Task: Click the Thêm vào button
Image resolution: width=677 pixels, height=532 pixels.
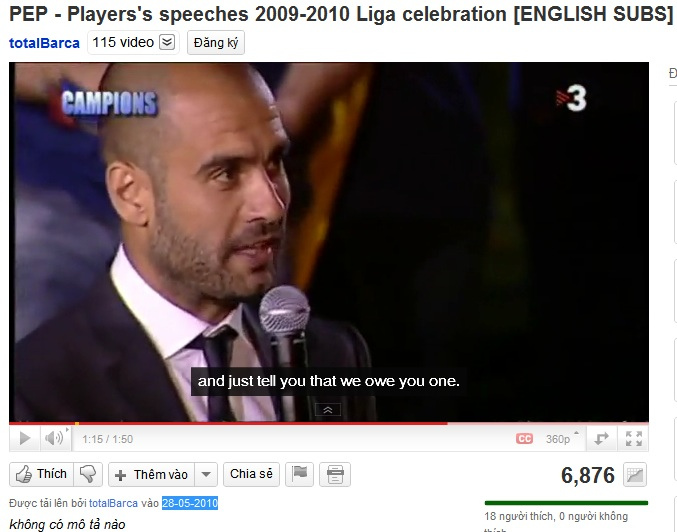Action: pos(152,475)
